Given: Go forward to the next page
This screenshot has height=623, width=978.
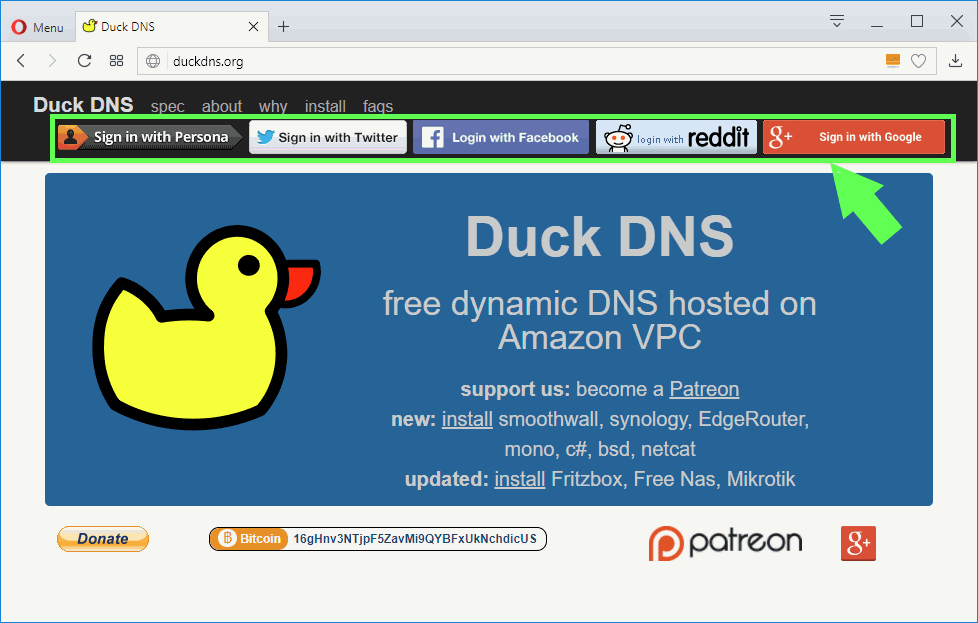Looking at the screenshot, I should click(52, 60).
